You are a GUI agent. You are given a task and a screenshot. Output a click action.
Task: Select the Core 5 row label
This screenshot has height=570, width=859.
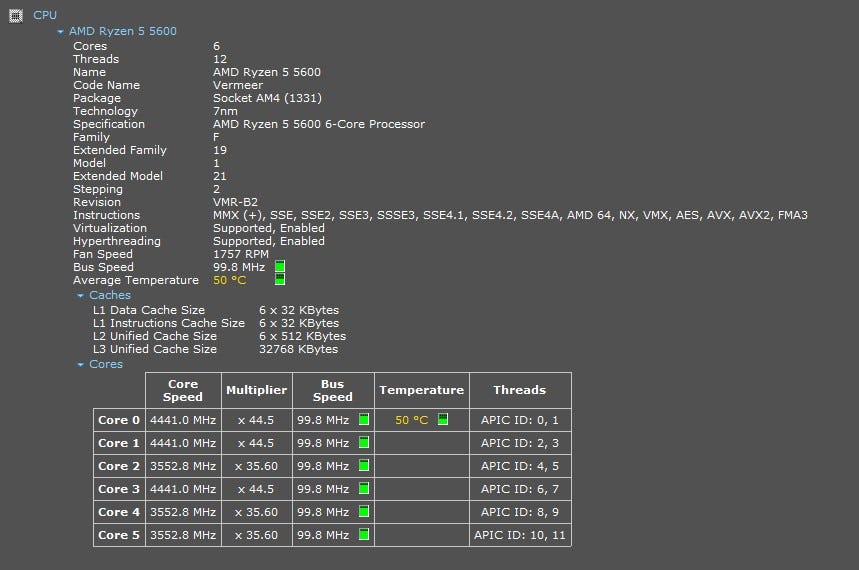coord(119,535)
